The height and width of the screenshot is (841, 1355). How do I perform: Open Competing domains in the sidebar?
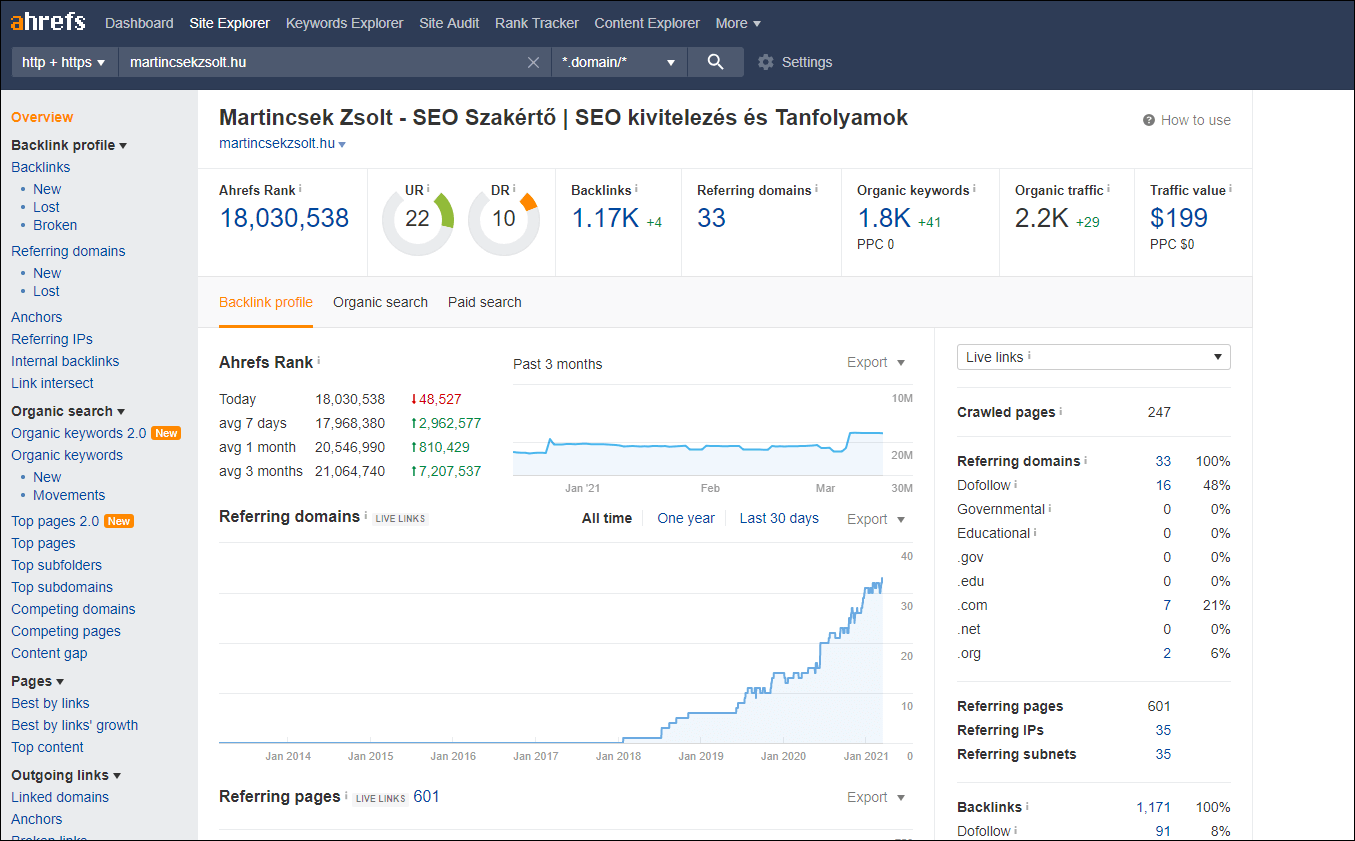73,609
